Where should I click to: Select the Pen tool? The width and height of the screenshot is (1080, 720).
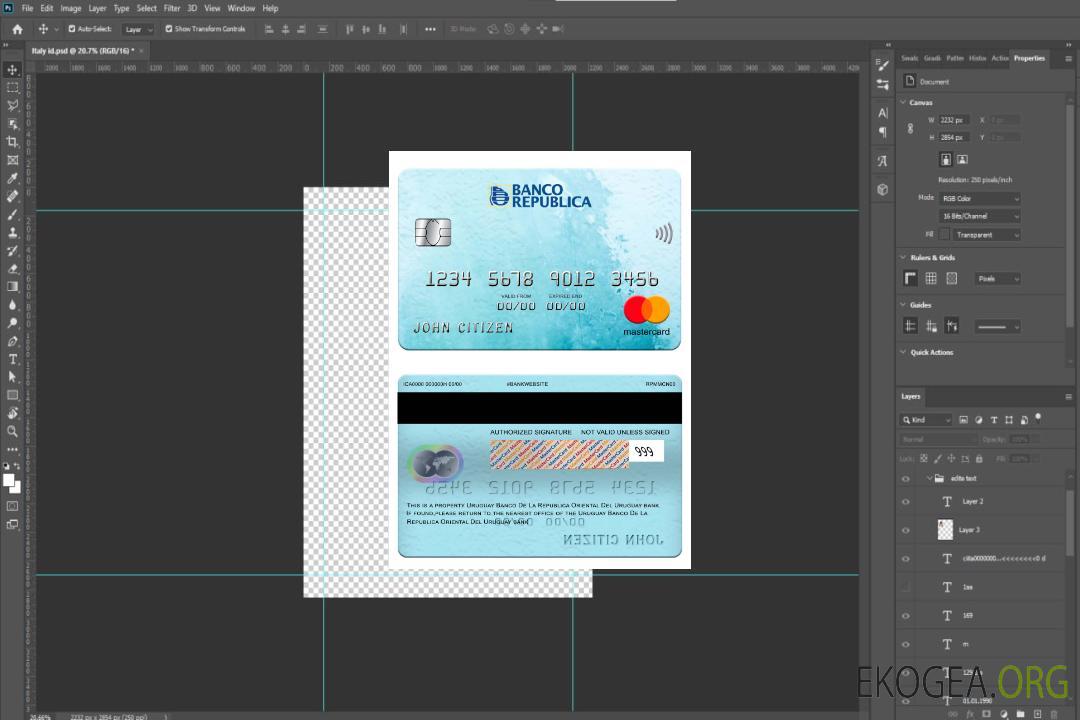pos(12,341)
